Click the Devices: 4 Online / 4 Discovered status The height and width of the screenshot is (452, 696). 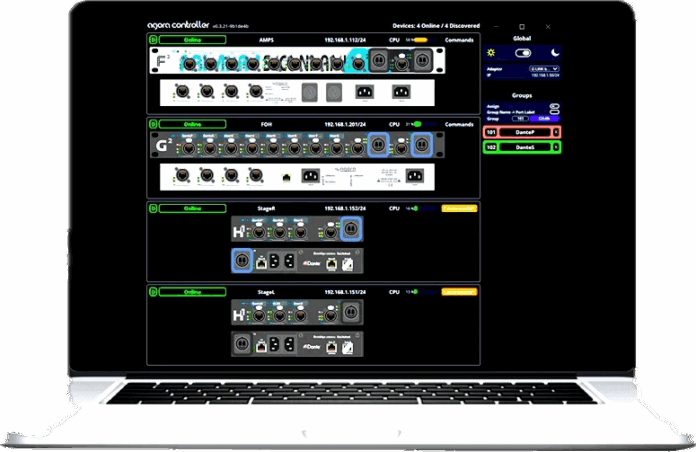(436, 26)
